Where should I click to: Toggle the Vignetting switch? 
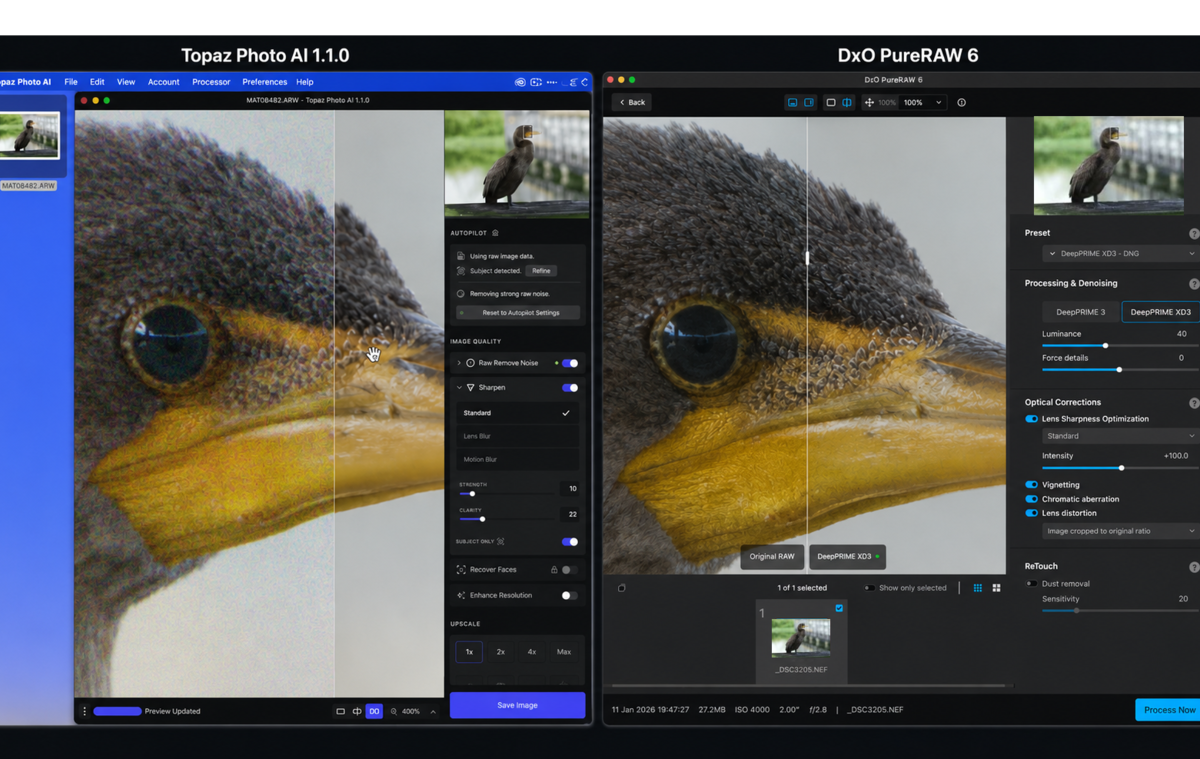[1032, 485]
